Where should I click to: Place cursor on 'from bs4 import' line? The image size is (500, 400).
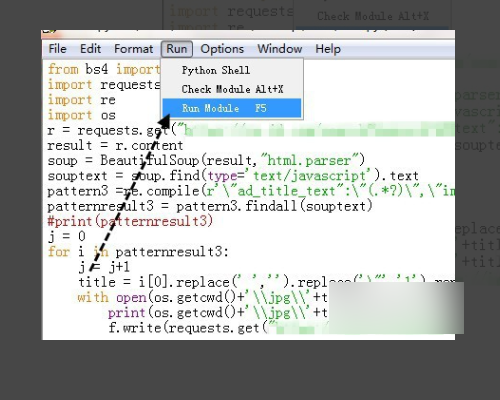click(x=104, y=69)
